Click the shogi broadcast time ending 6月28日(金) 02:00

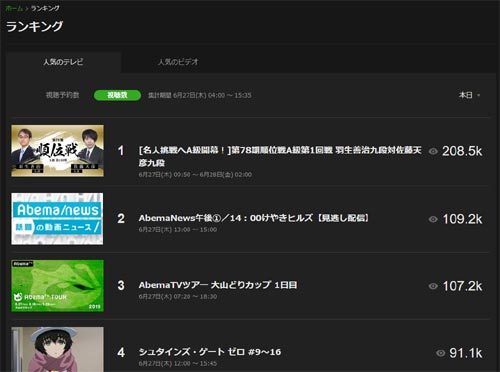pos(195,175)
